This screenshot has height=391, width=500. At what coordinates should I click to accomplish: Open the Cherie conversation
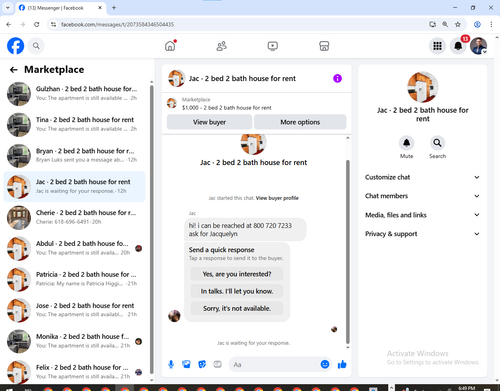pyautogui.click(x=74, y=217)
